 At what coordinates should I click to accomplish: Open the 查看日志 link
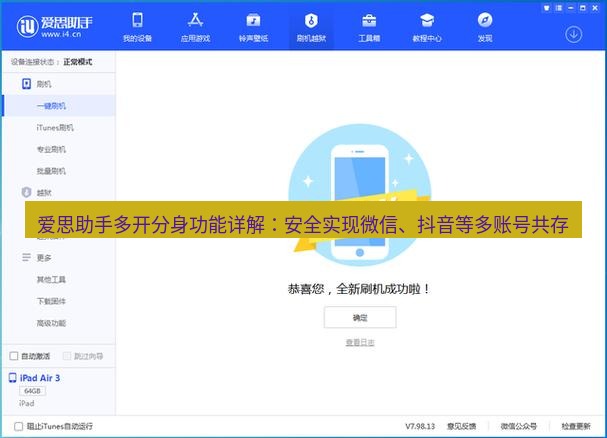pyautogui.click(x=360, y=342)
